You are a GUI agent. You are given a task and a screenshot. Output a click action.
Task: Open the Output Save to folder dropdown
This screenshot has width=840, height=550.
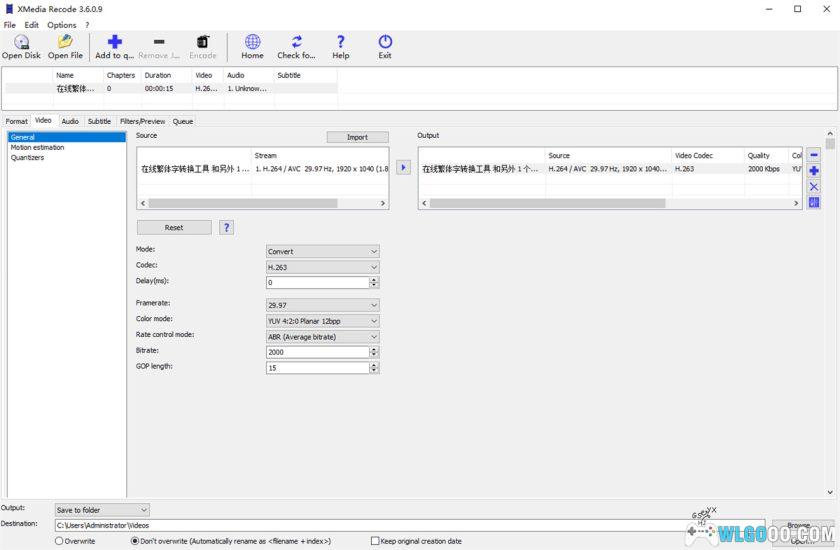[x=102, y=510]
